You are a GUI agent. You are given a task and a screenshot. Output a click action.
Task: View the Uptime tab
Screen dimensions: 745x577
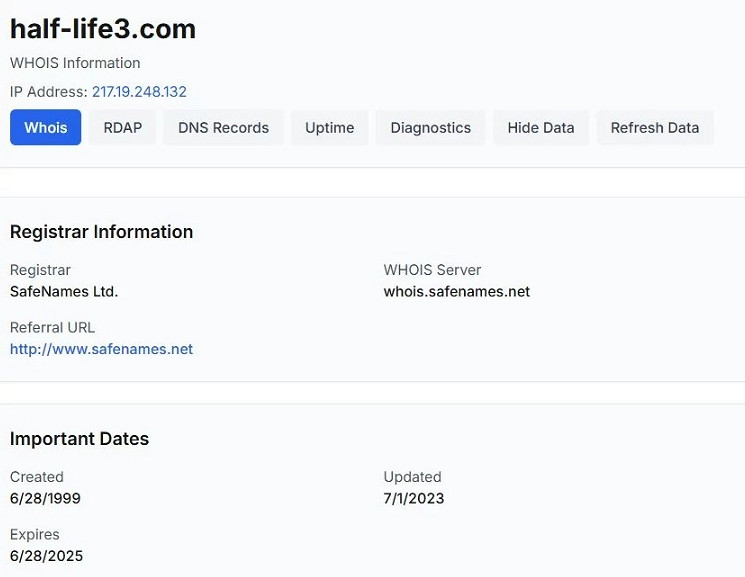tap(330, 128)
